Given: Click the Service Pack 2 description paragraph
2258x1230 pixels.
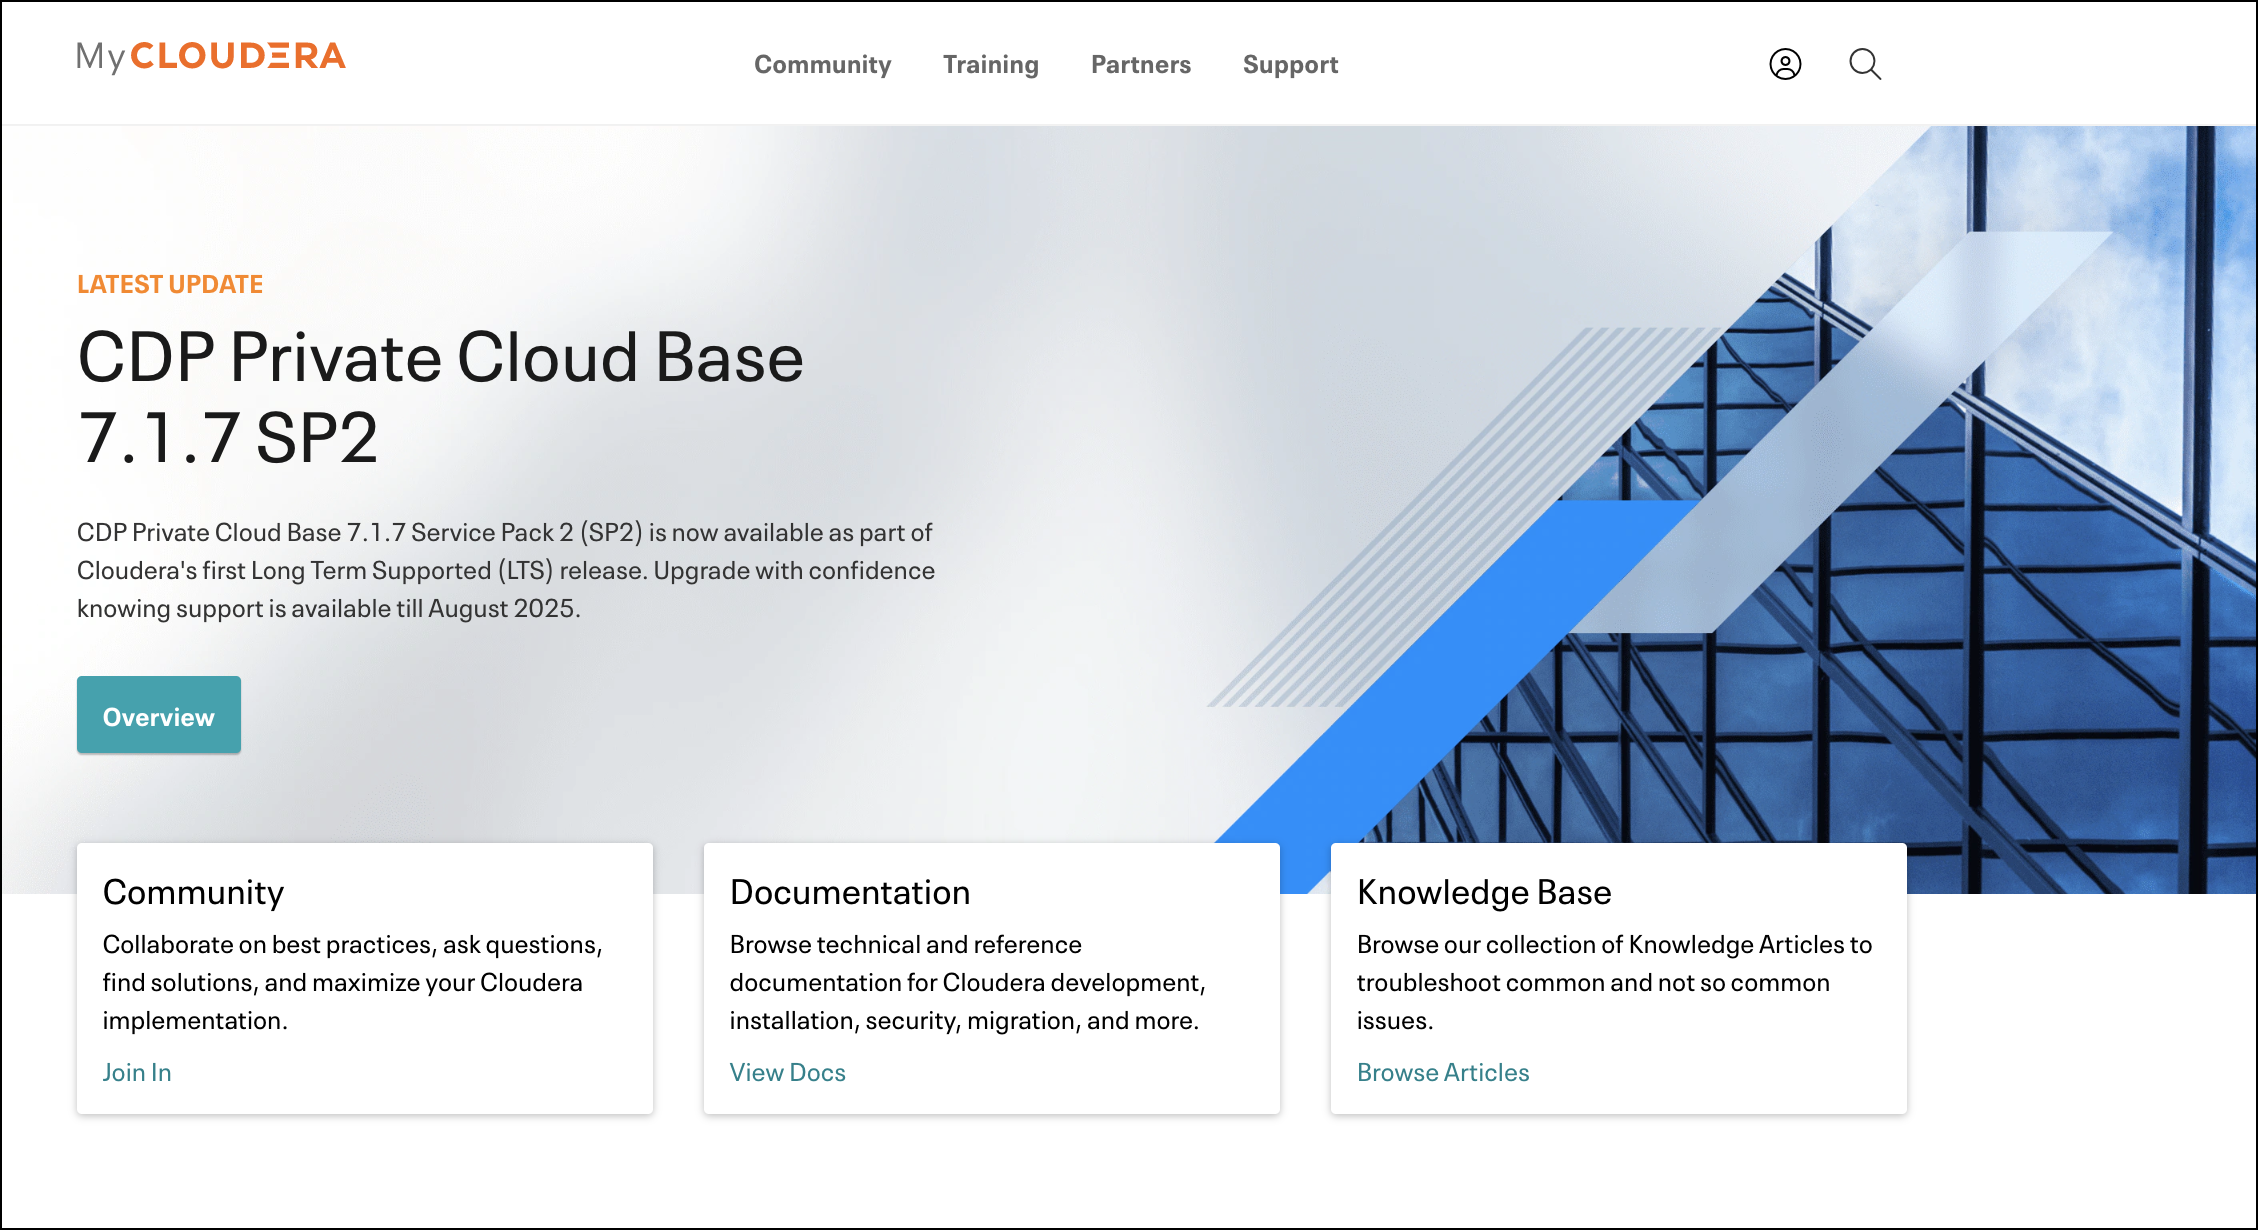Looking at the screenshot, I should click(505, 570).
